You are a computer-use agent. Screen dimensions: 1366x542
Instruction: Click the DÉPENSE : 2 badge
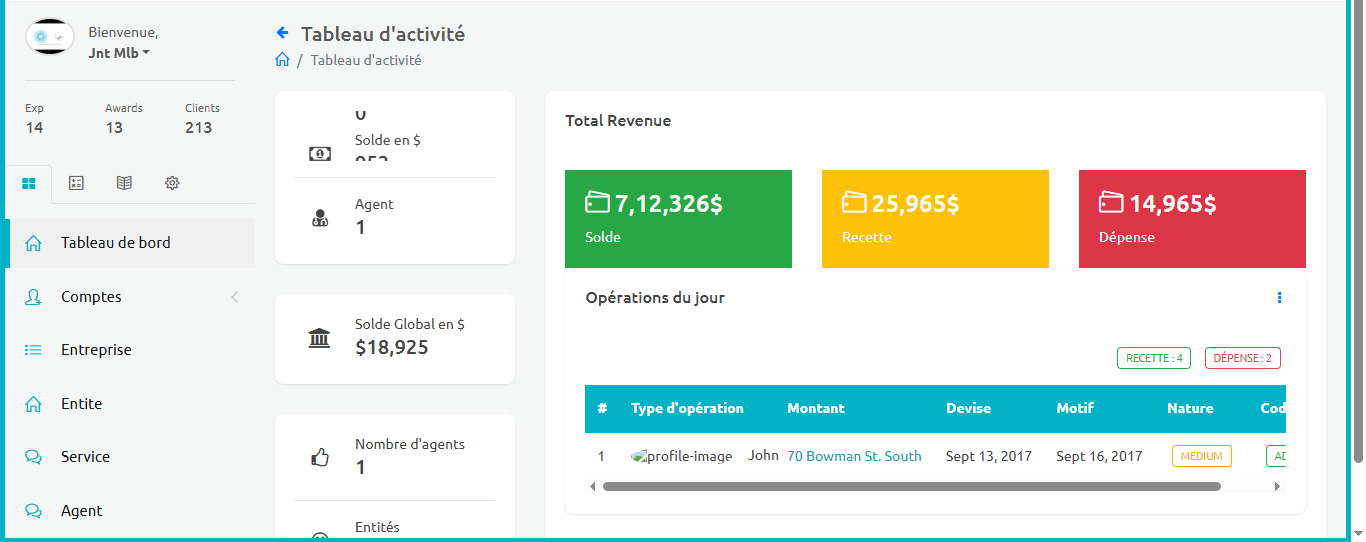click(1242, 358)
